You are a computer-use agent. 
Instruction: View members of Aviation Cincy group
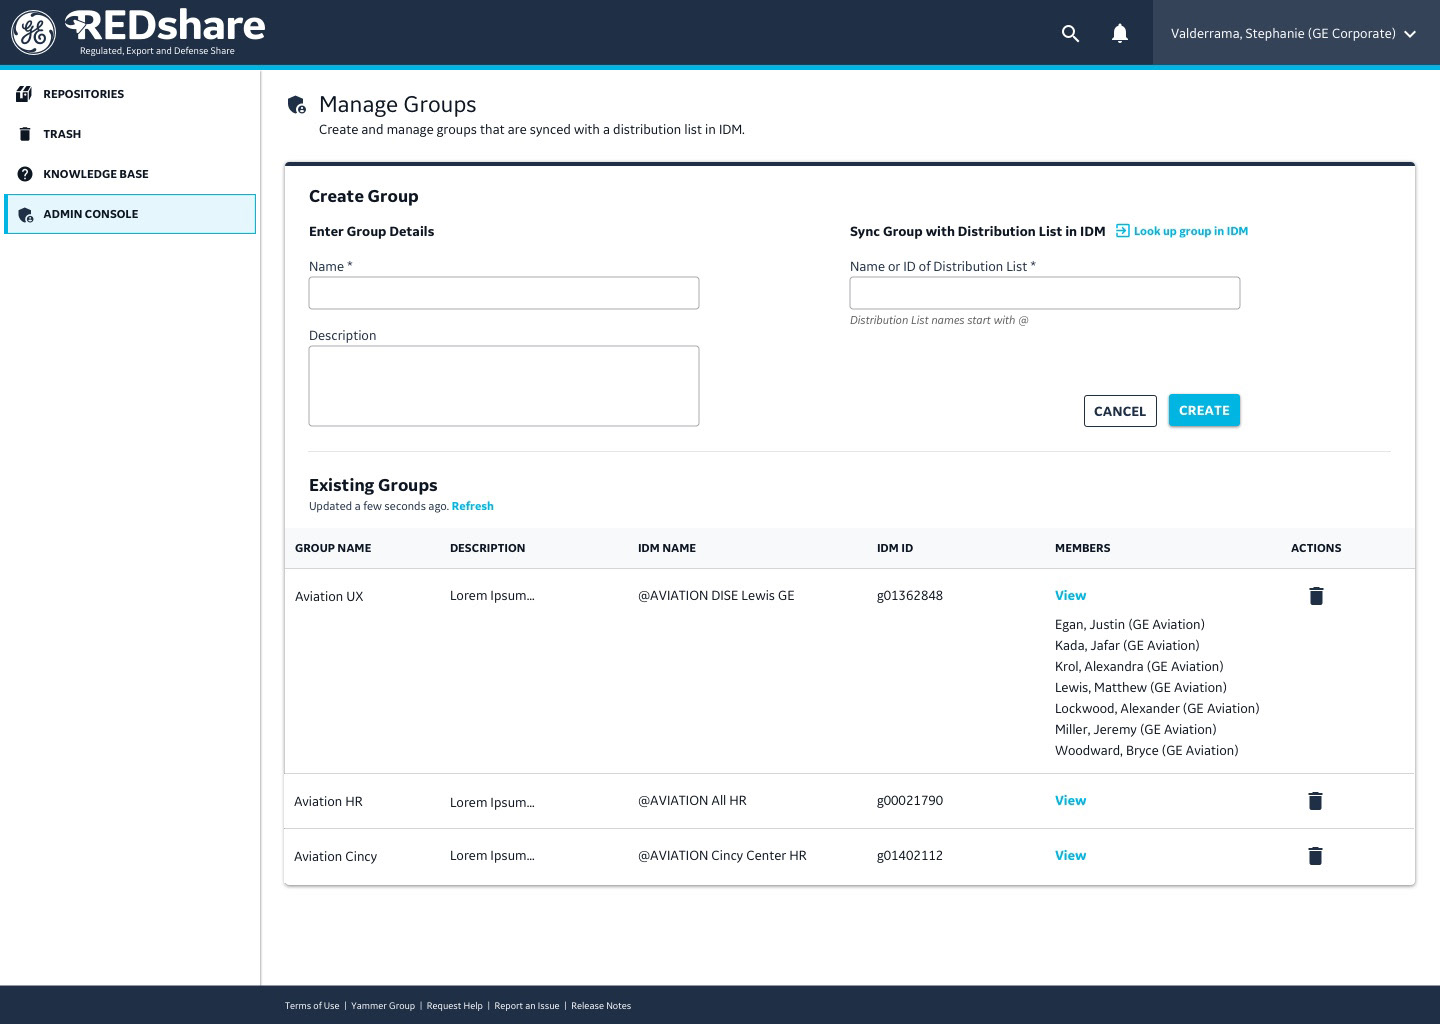coord(1070,855)
